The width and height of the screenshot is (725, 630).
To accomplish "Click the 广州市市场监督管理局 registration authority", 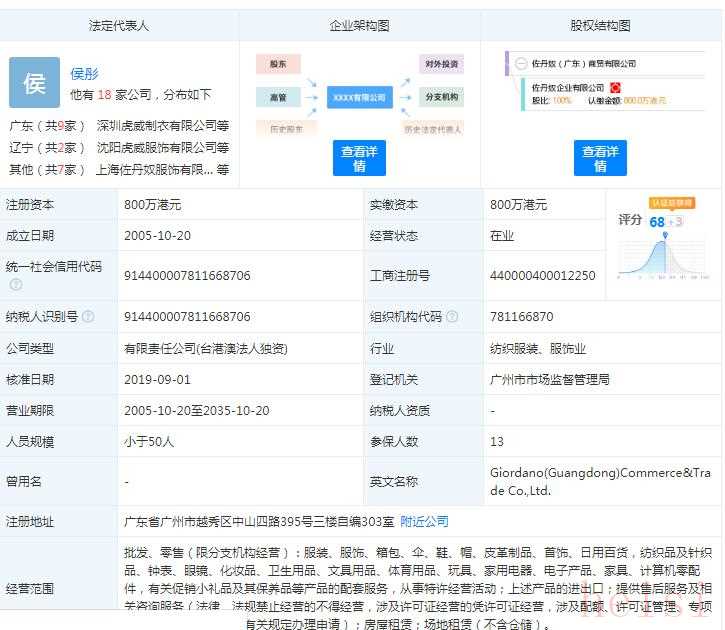I will tap(550, 379).
